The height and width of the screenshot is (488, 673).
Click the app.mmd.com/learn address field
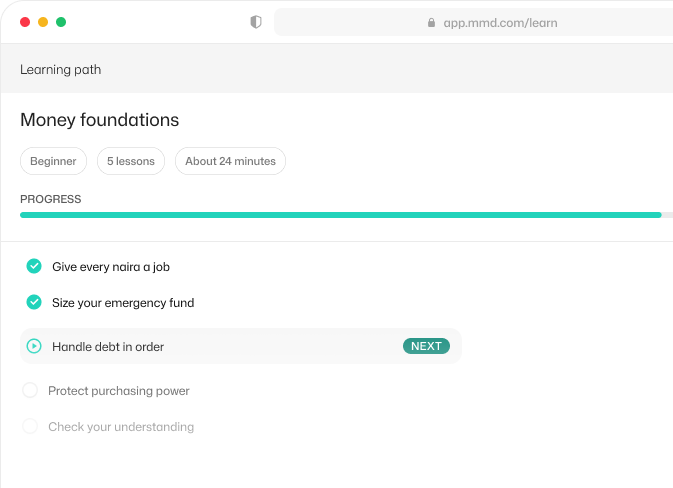473,23
